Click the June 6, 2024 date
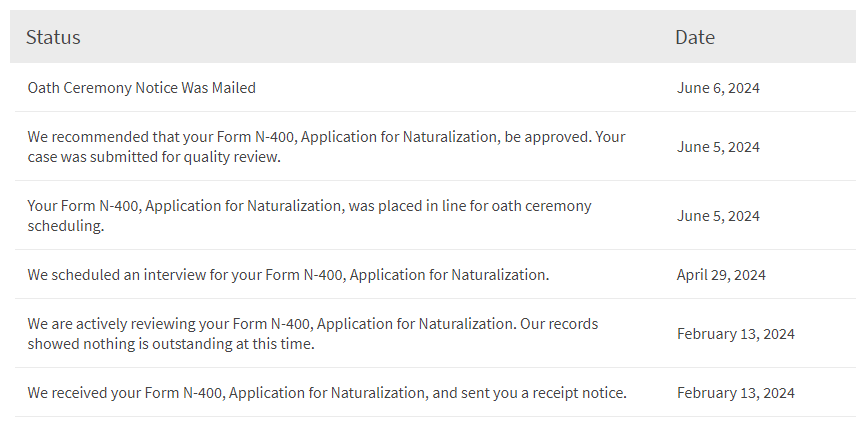The image size is (856, 428). click(718, 88)
